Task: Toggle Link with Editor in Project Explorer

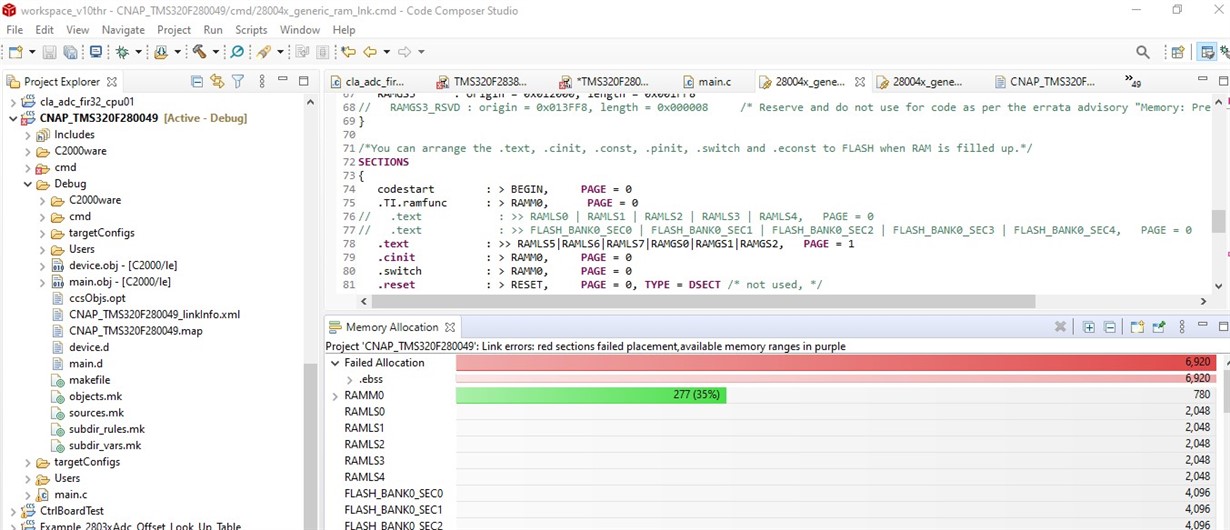Action: point(217,81)
